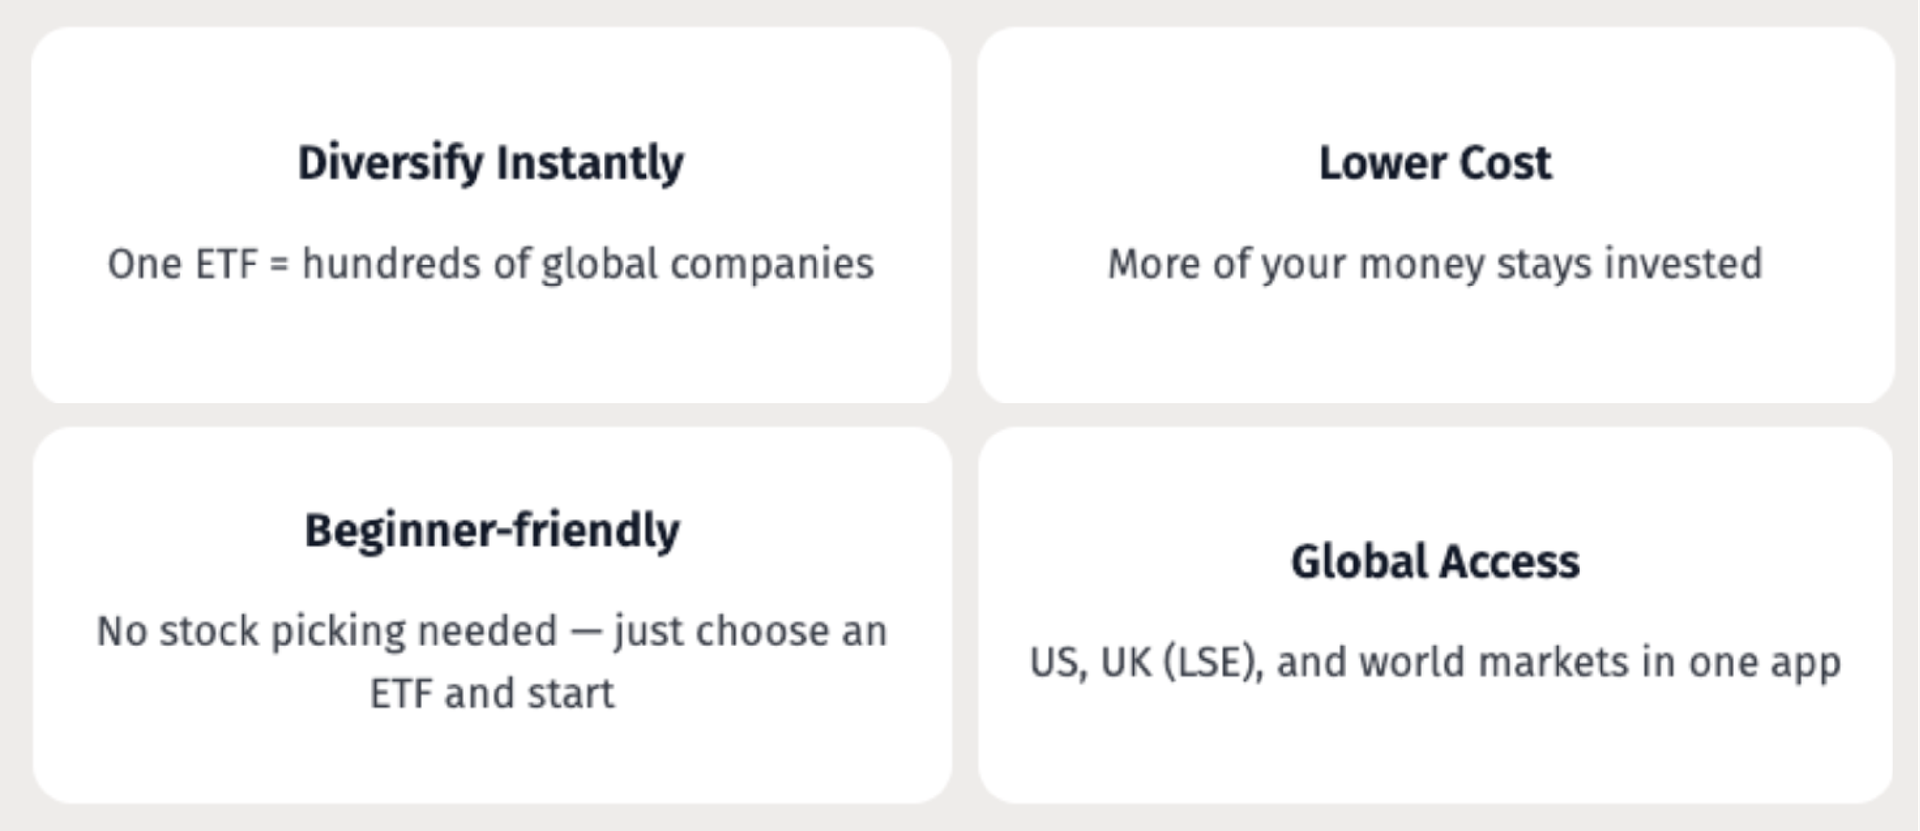Click the "Lower Cost" heading

(1435, 163)
